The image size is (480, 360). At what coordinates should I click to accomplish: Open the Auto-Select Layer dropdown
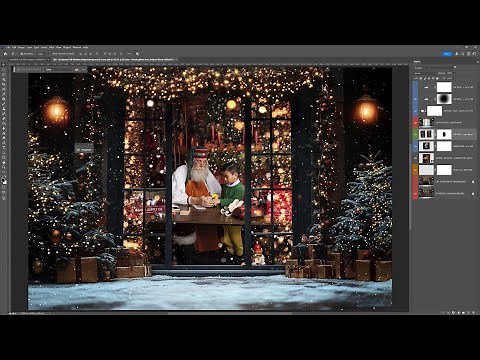coord(40,54)
